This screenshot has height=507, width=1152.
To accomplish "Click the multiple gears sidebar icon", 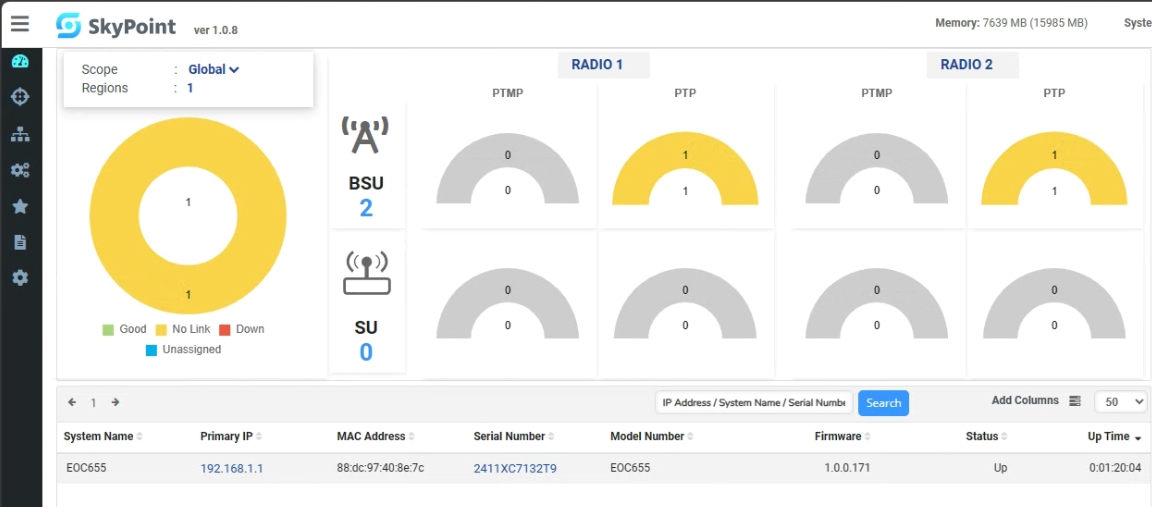I will coord(20,170).
